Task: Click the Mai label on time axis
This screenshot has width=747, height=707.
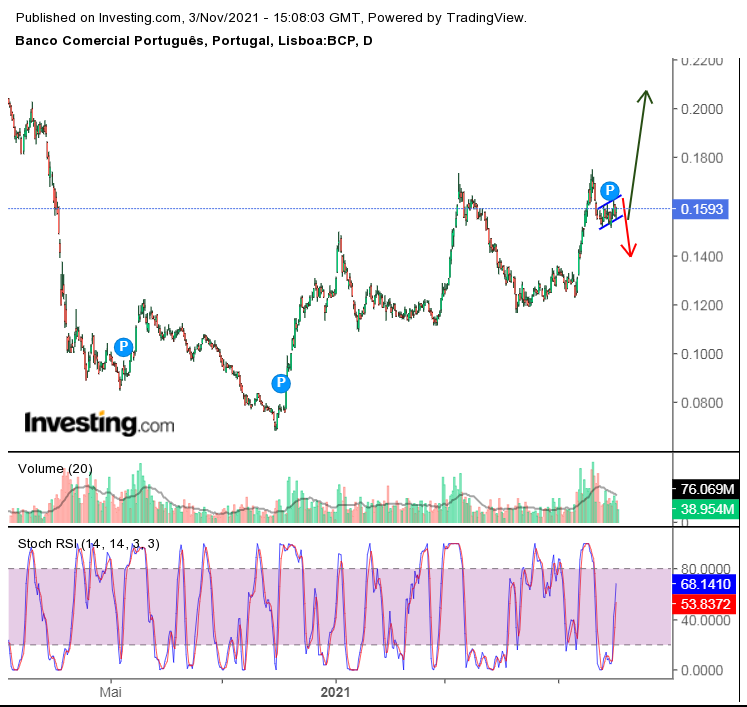Action: click(111, 692)
